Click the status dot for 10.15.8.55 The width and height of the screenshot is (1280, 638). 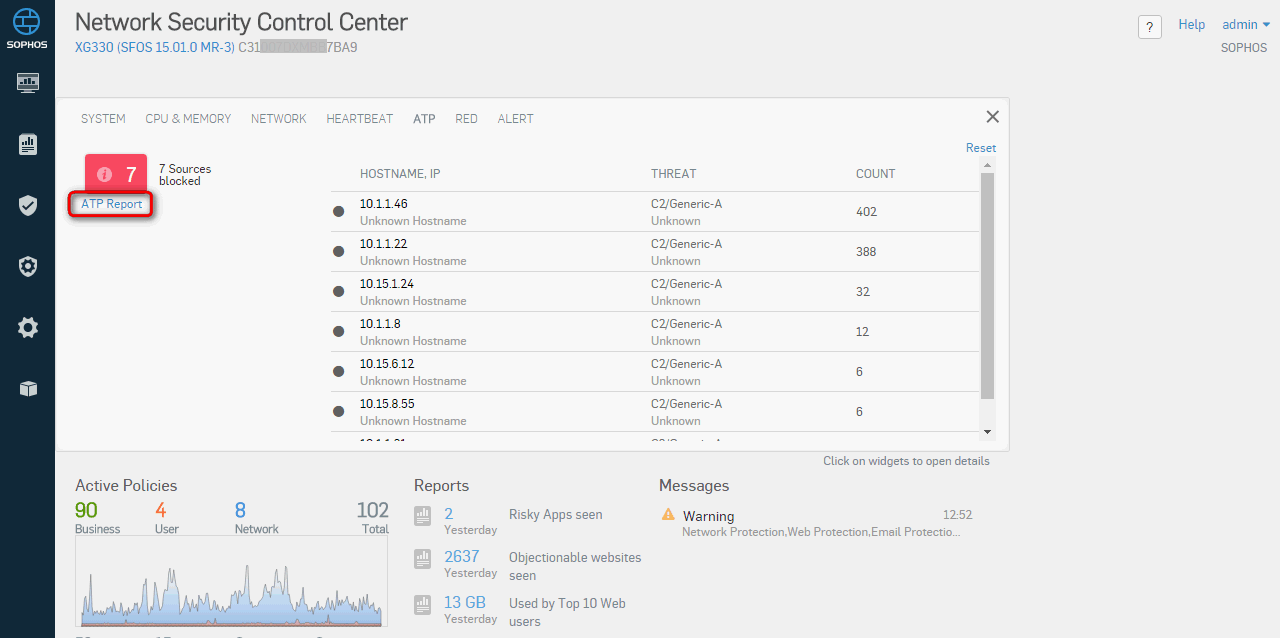(x=339, y=412)
